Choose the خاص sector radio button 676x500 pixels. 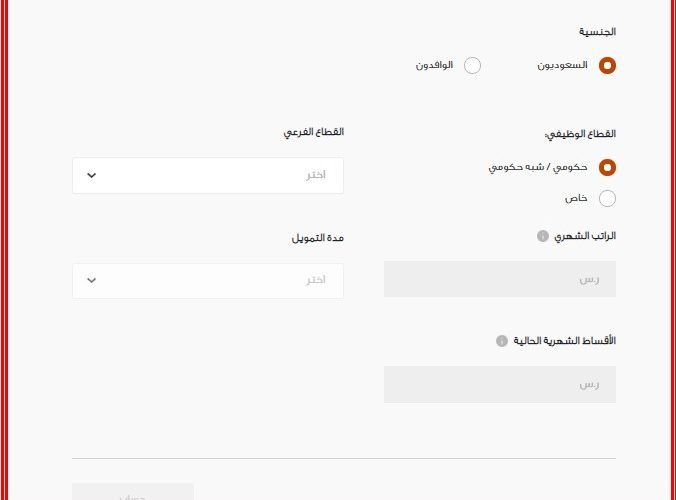(x=607, y=198)
